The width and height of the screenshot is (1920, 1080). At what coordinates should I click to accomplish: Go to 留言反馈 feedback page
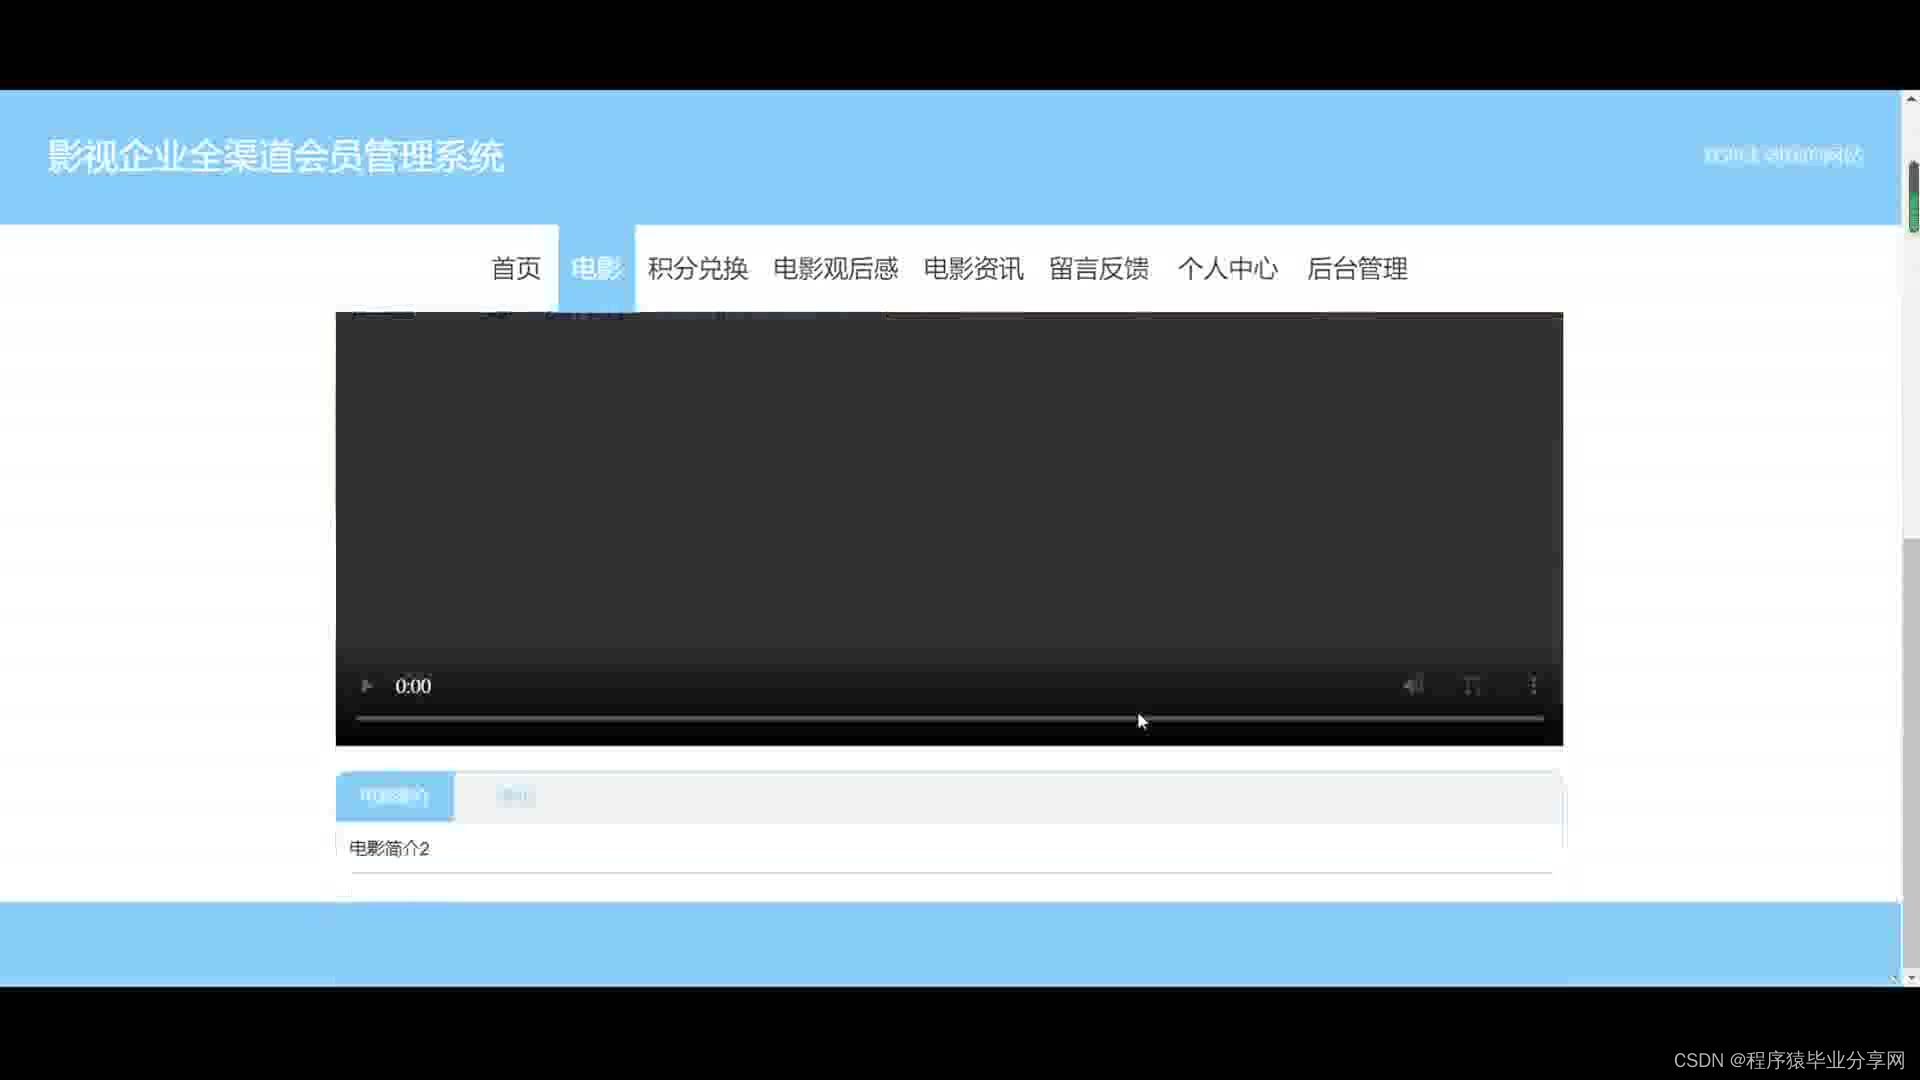pos(1098,269)
